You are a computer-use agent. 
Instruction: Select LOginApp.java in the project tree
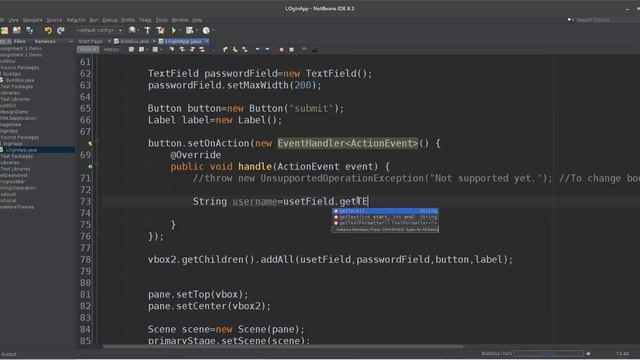(21, 150)
